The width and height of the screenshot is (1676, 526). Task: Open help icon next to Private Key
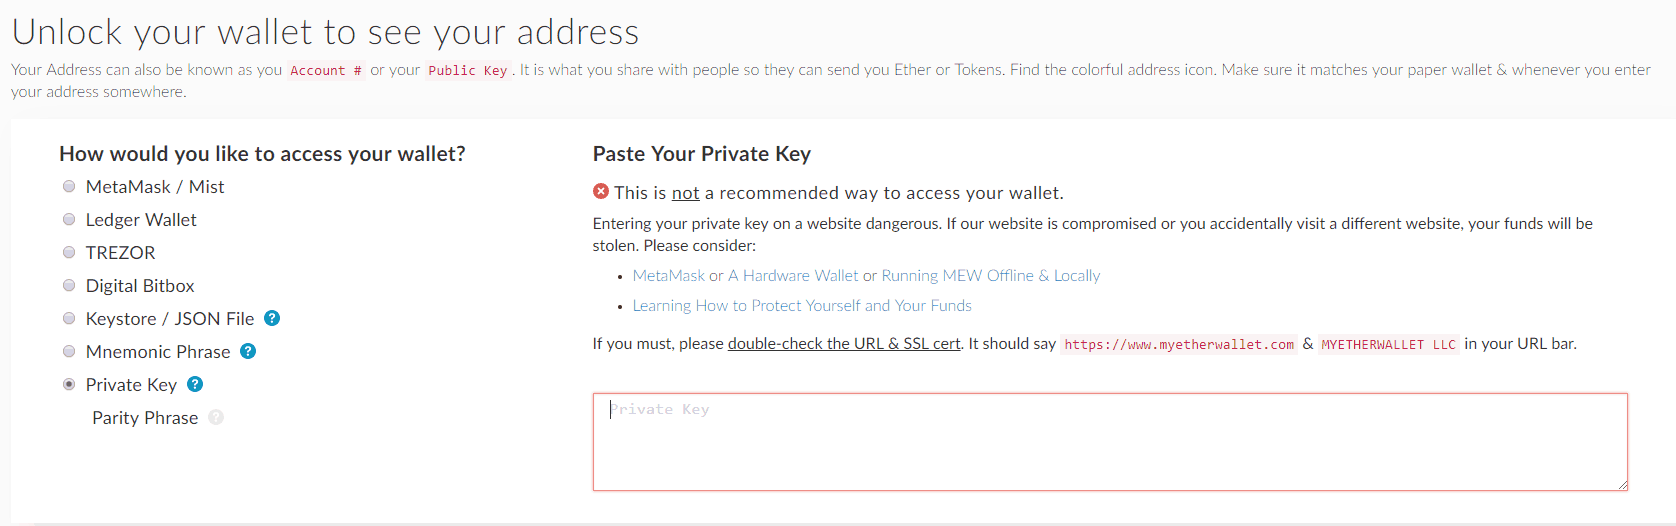point(195,384)
